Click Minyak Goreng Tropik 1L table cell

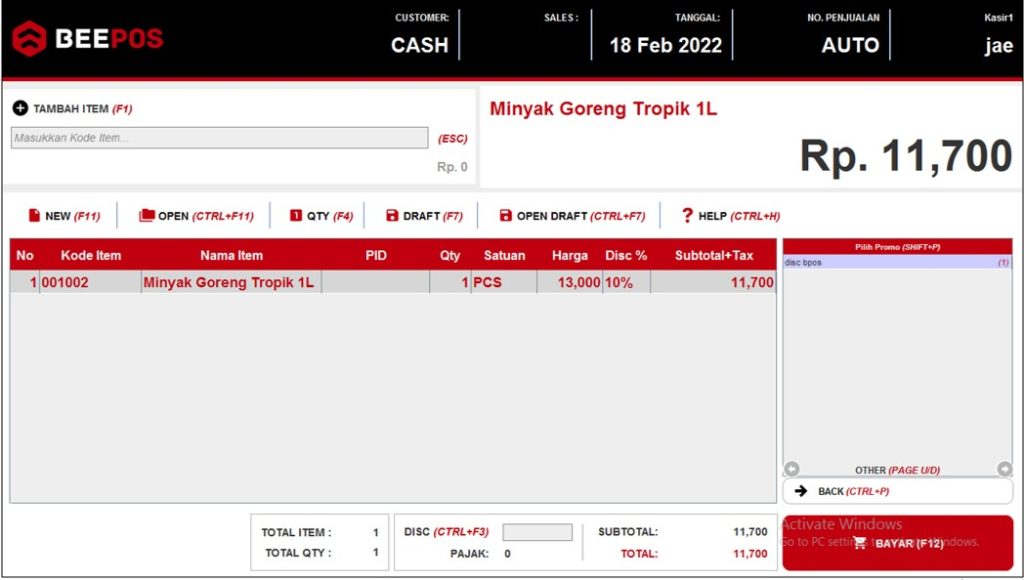(231, 282)
